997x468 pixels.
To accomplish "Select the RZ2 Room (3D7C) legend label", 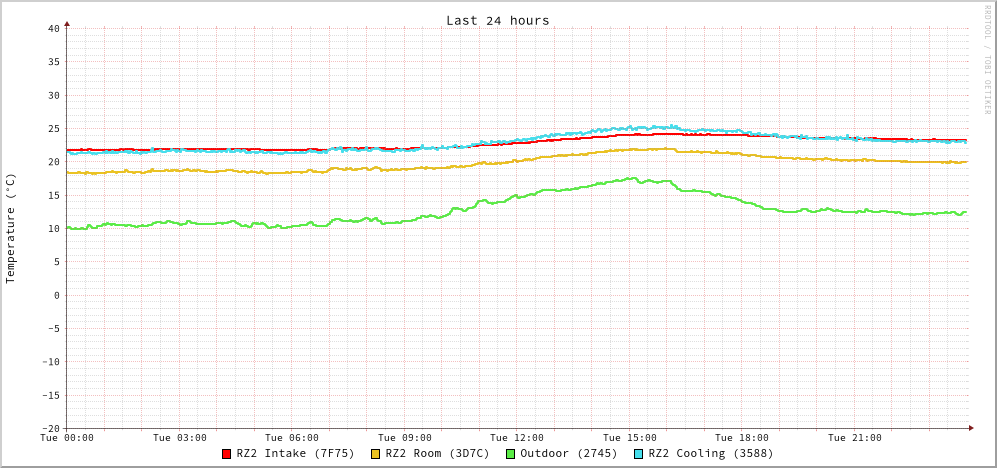I will tap(437, 454).
